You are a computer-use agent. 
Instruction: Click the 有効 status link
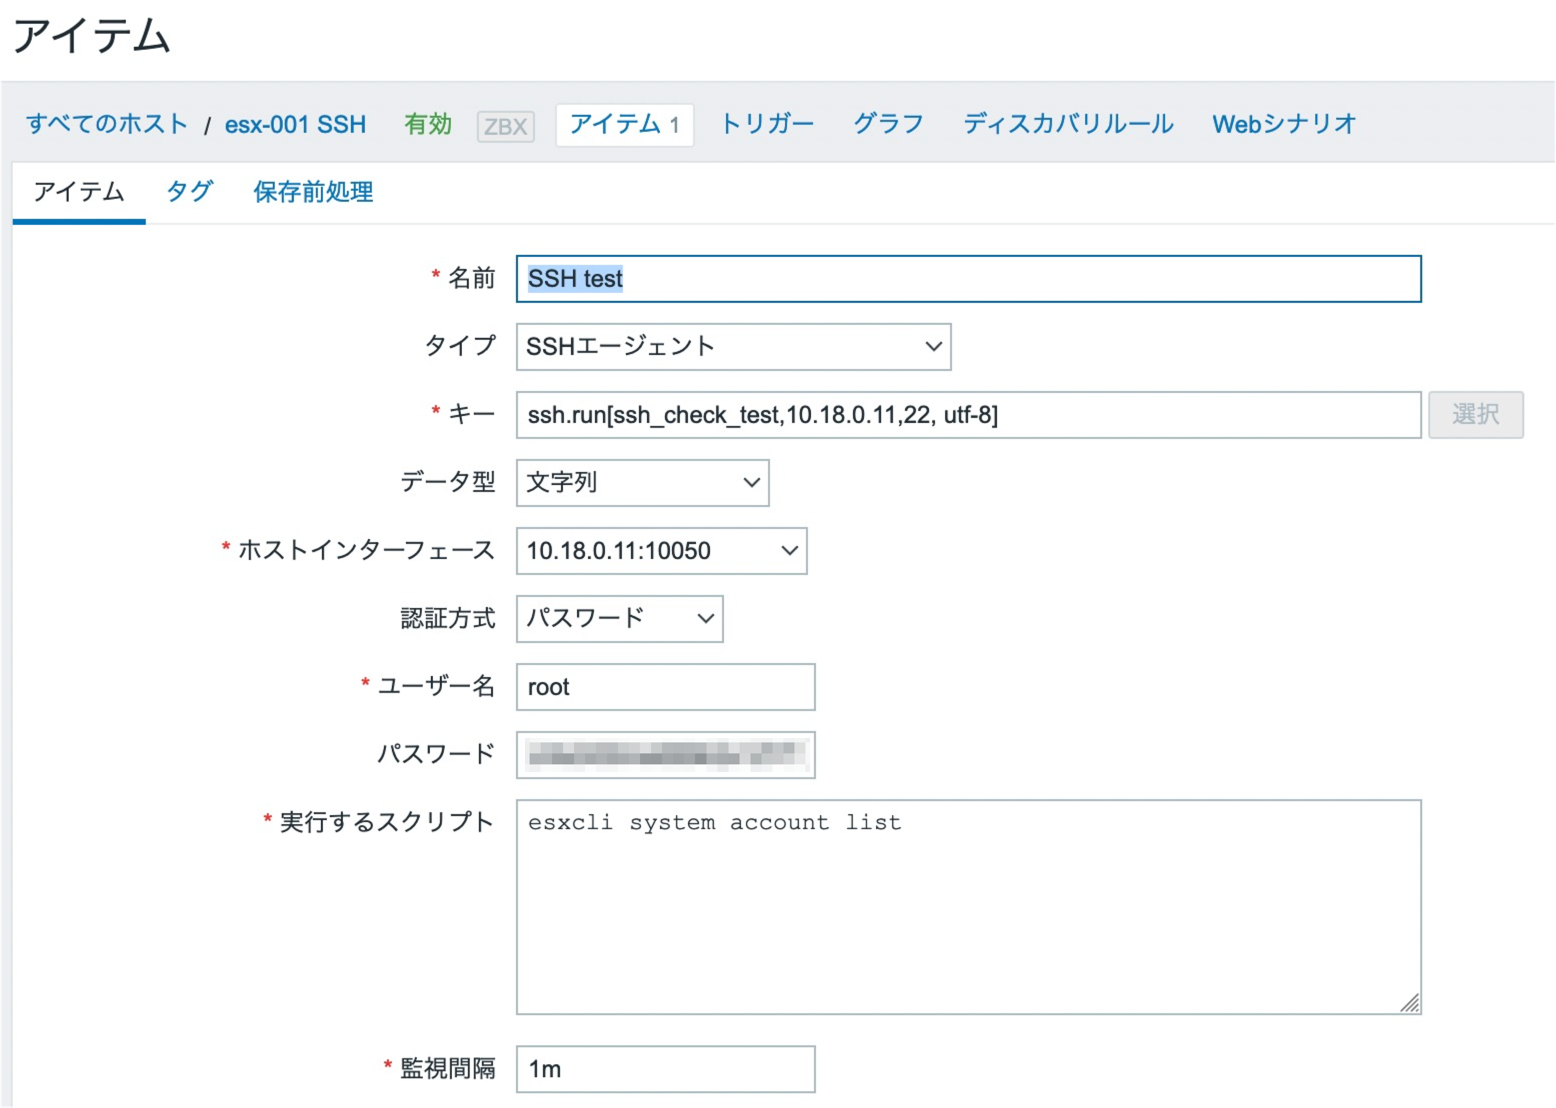428,124
